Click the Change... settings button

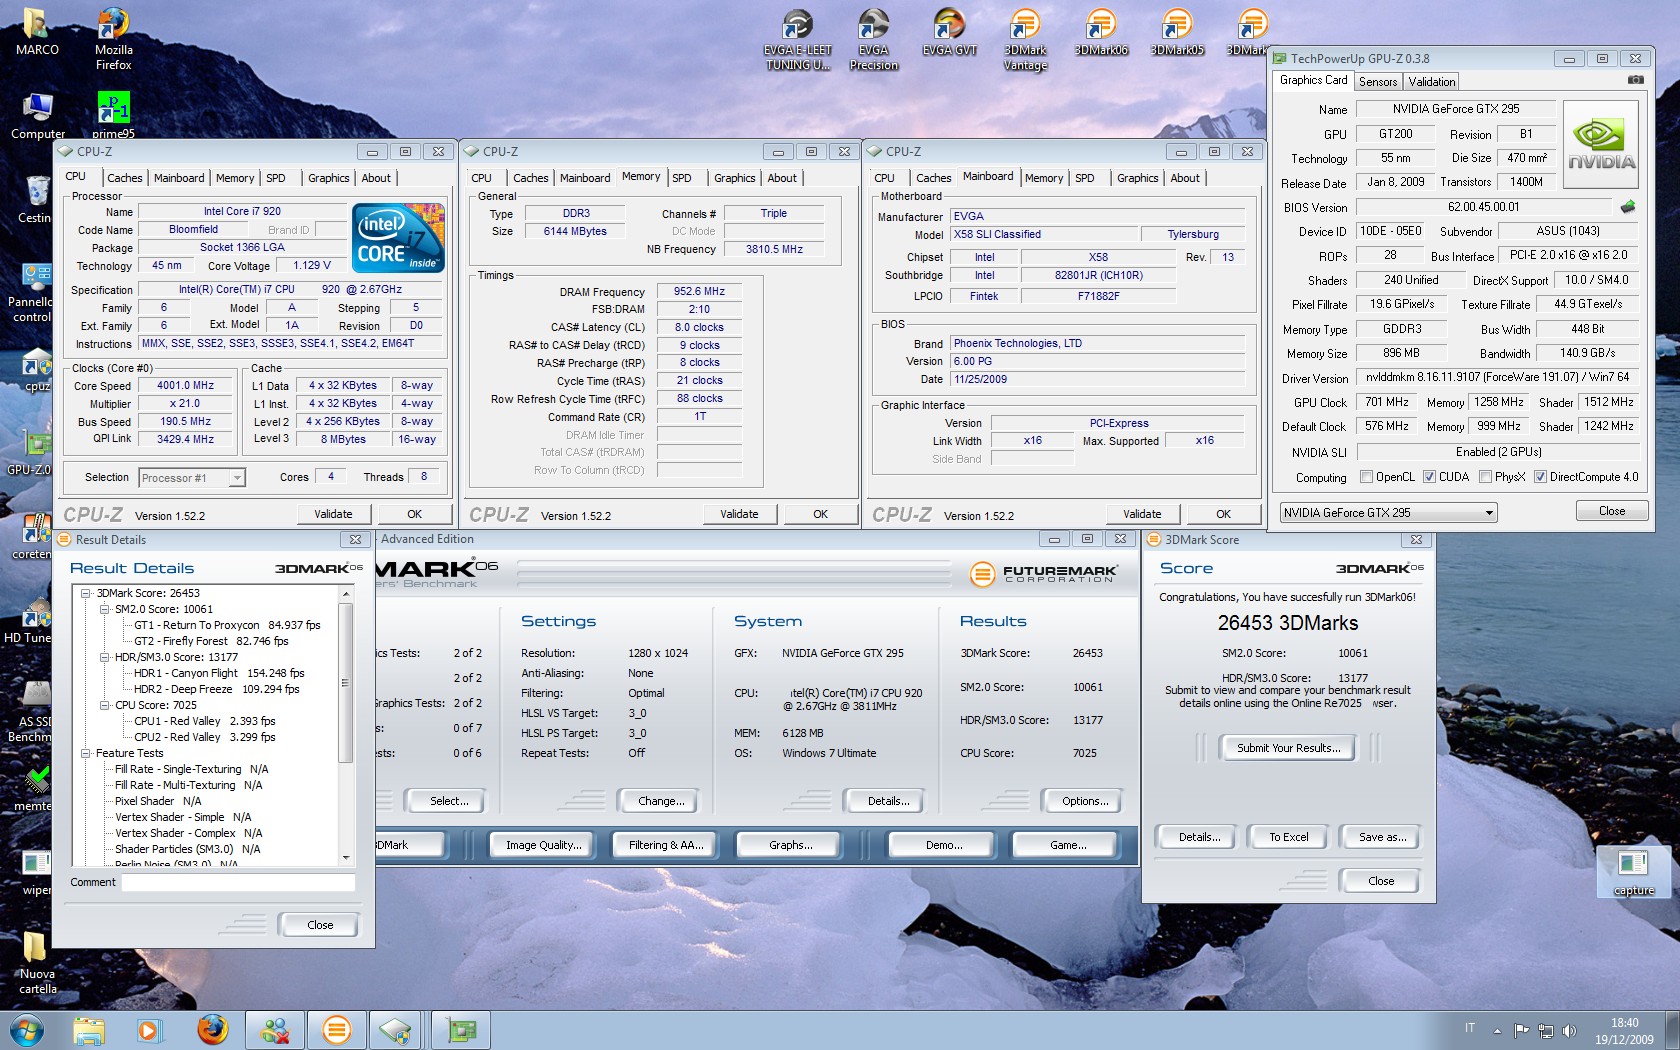coord(661,801)
